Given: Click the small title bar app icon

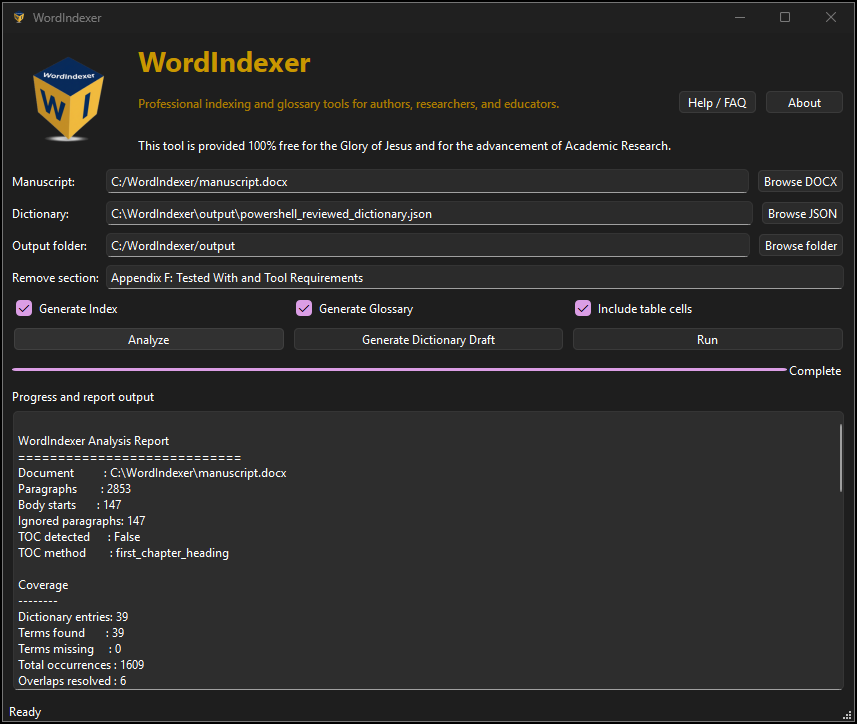Looking at the screenshot, I should click(19, 17).
